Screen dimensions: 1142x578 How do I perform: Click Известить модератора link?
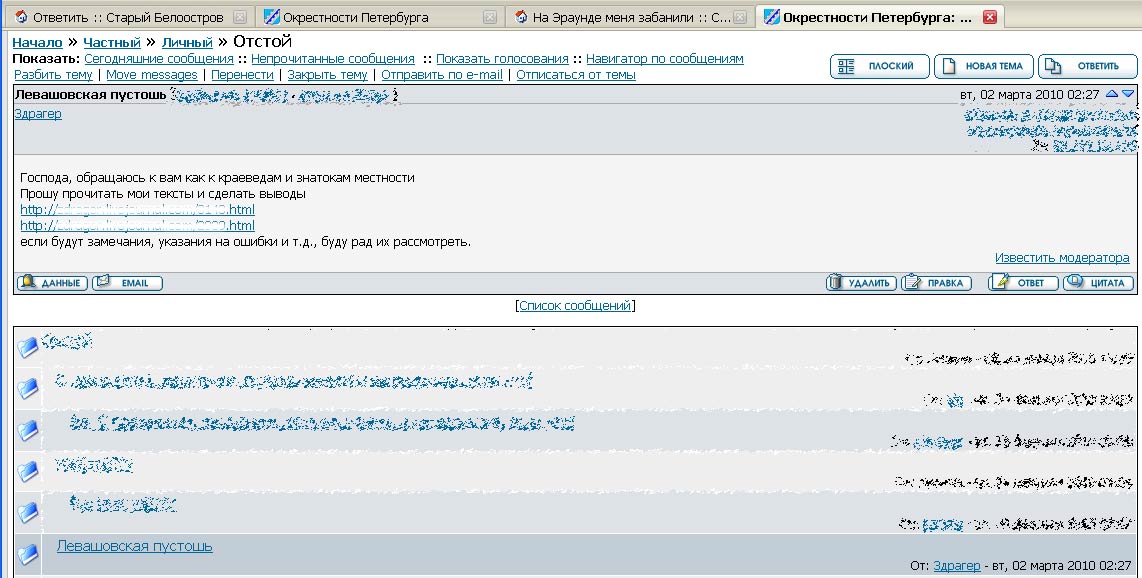pos(1061,258)
